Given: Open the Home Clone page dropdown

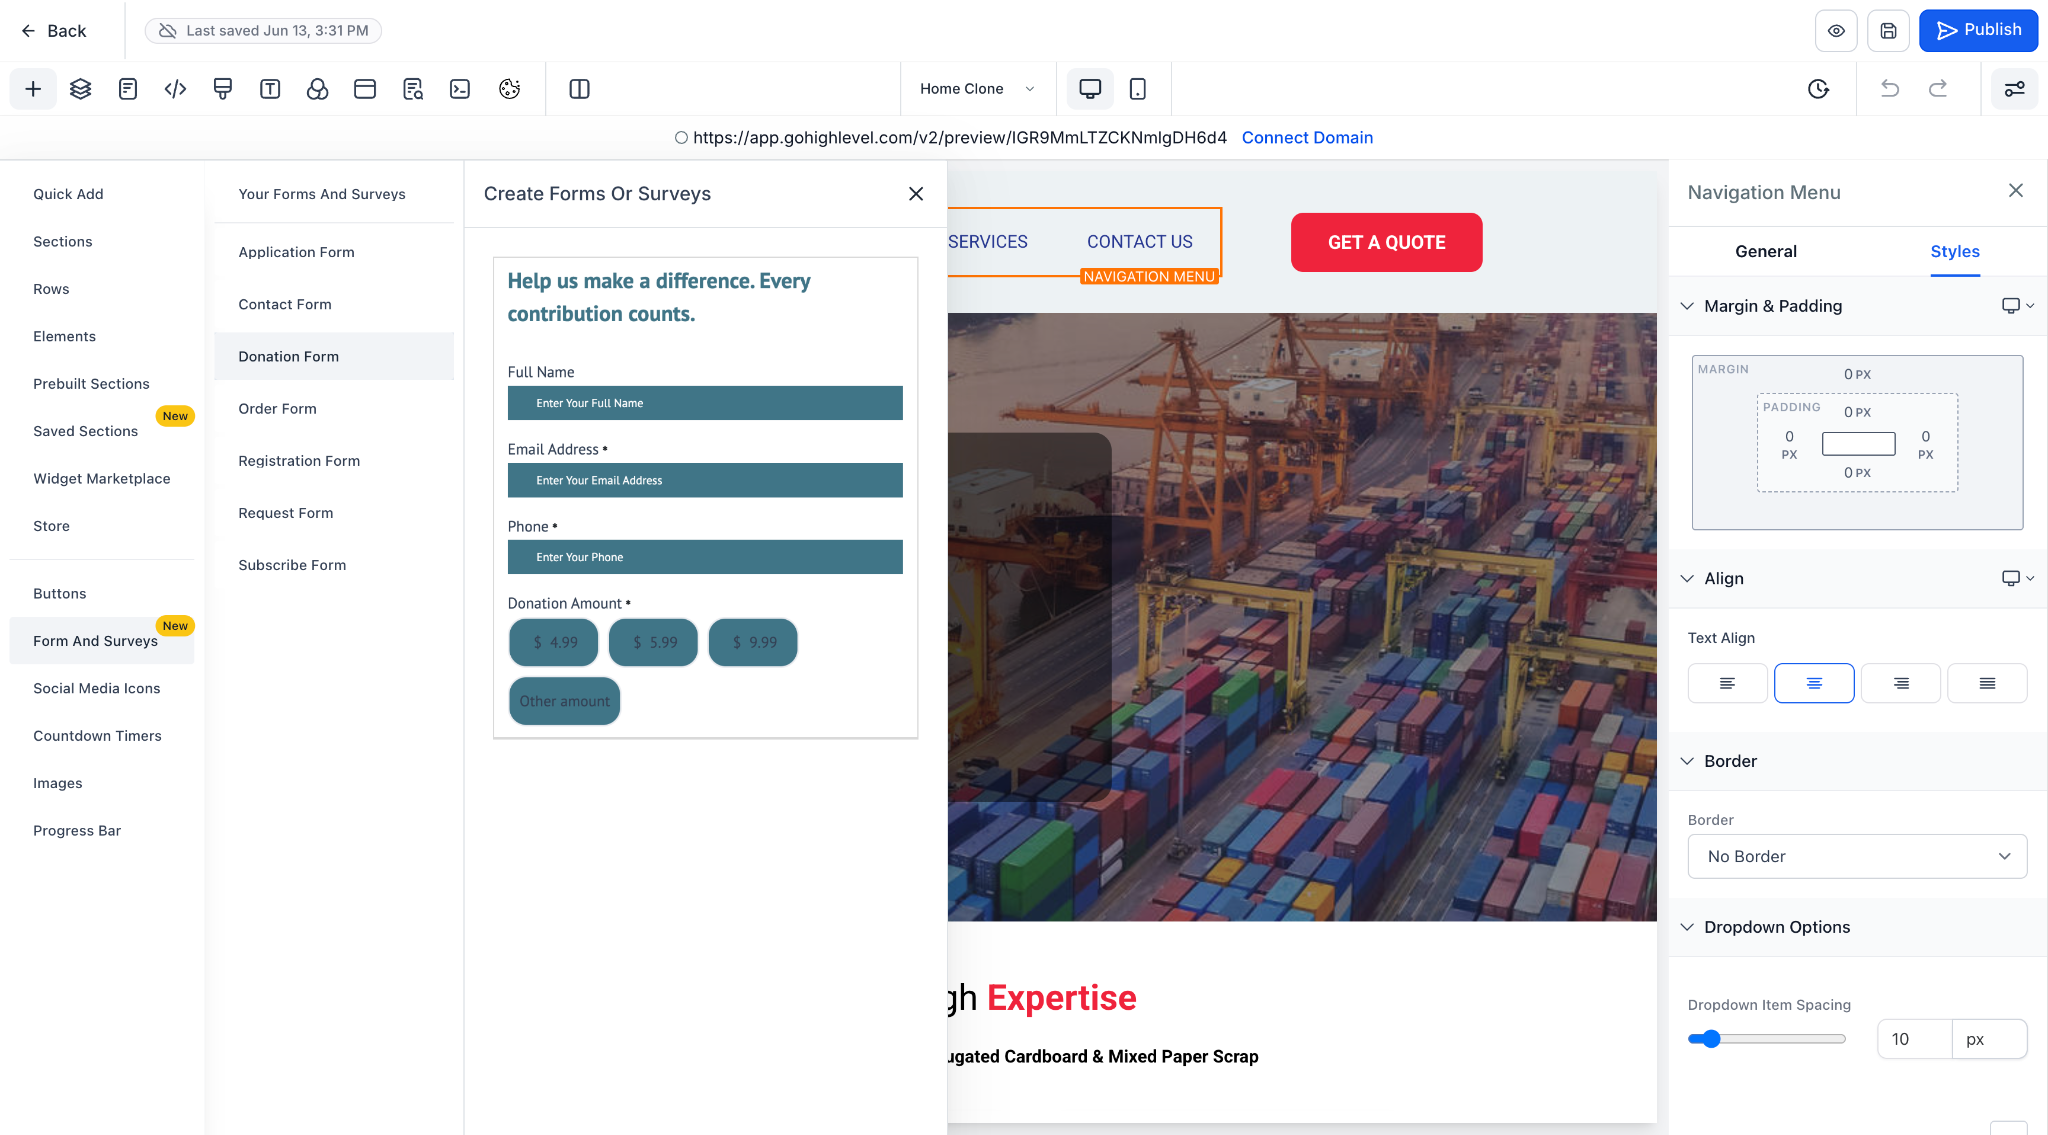Looking at the screenshot, I should point(976,89).
